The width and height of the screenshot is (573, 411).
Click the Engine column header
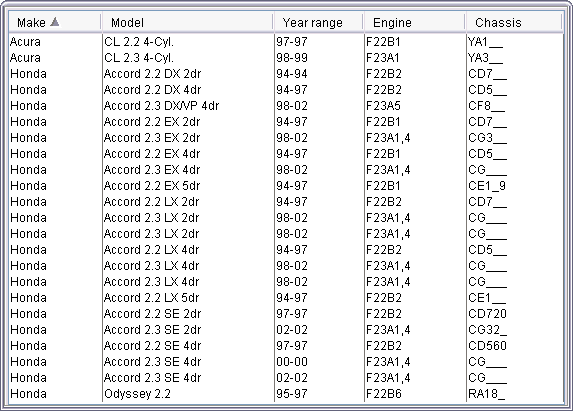pos(414,23)
